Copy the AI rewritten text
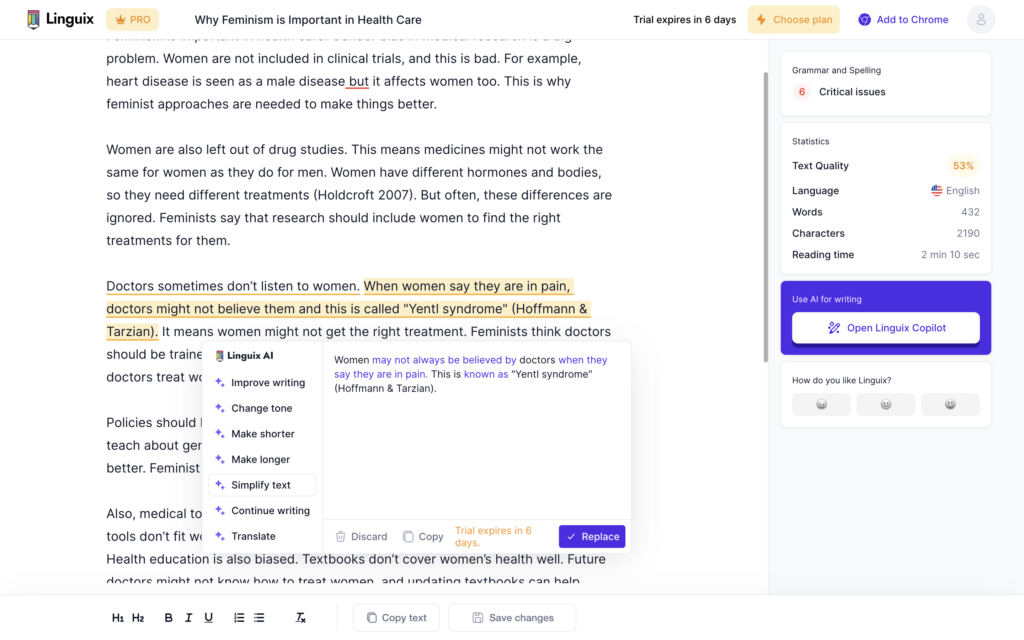Image resolution: width=1024 pixels, height=640 pixels. (422, 536)
